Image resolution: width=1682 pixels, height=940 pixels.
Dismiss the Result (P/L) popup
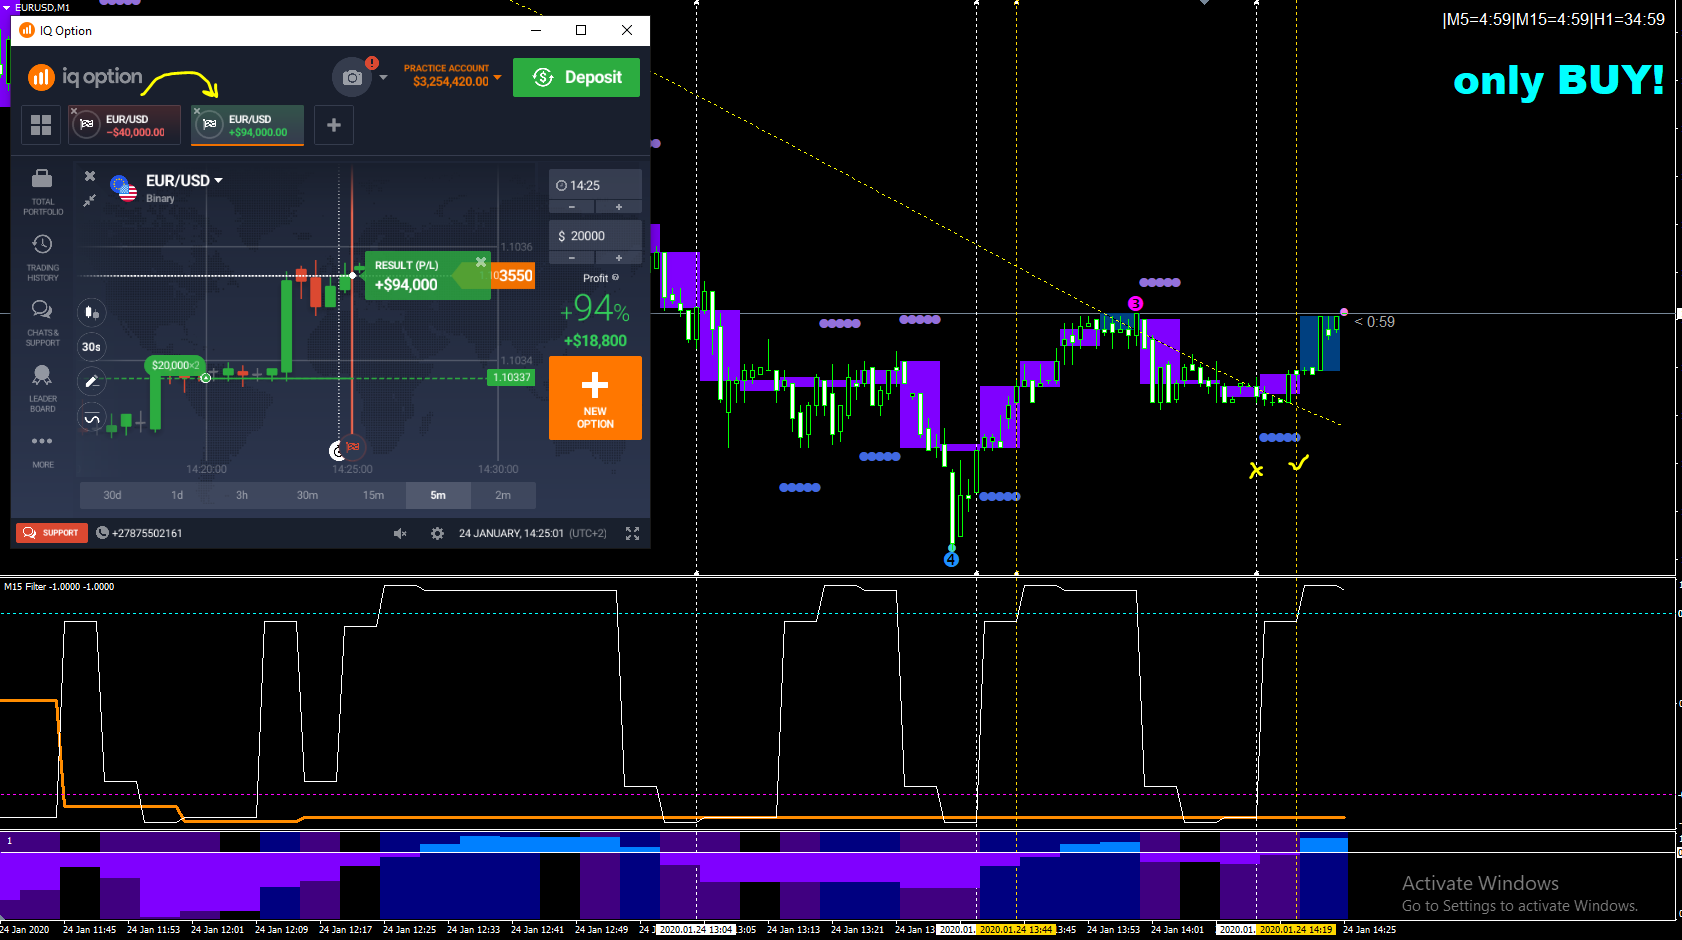[481, 262]
